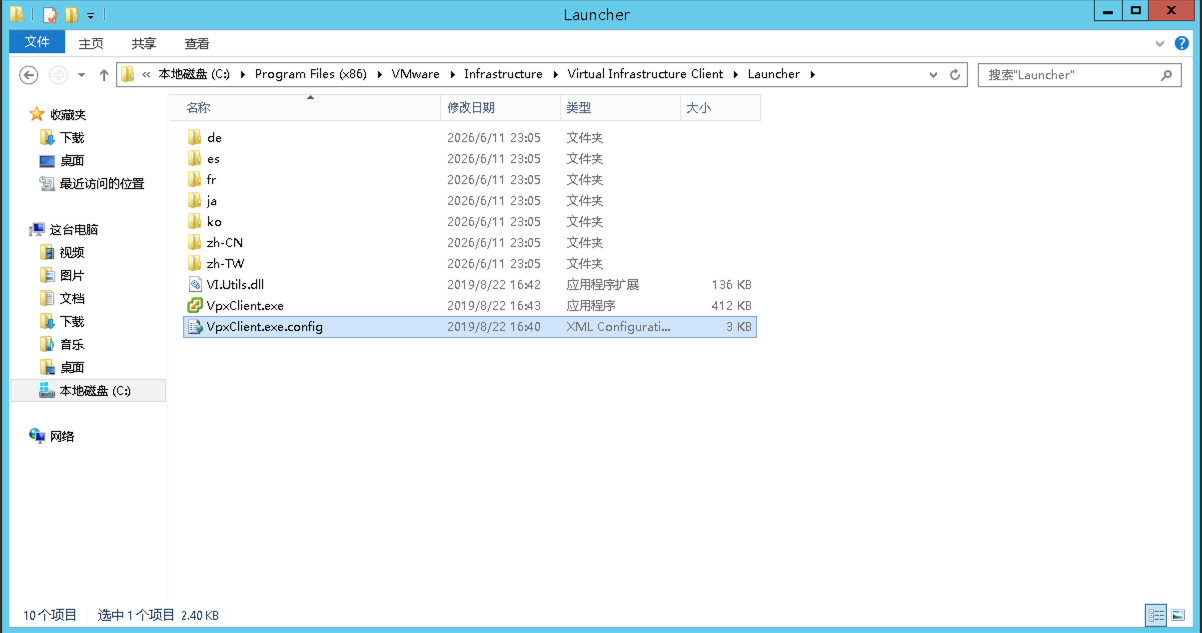Select the de folder icon

coord(195,137)
